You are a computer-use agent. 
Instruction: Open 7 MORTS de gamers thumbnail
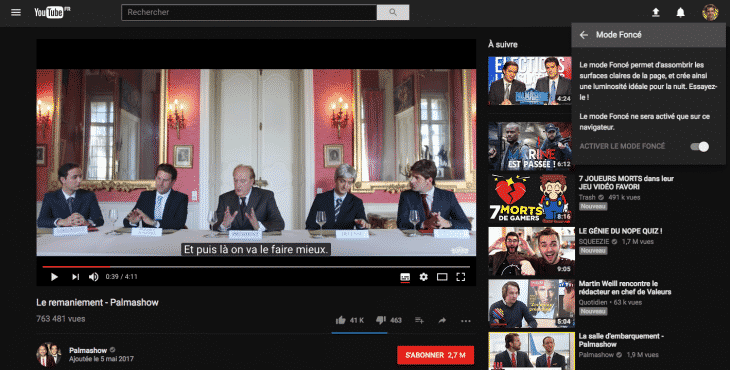coord(531,199)
